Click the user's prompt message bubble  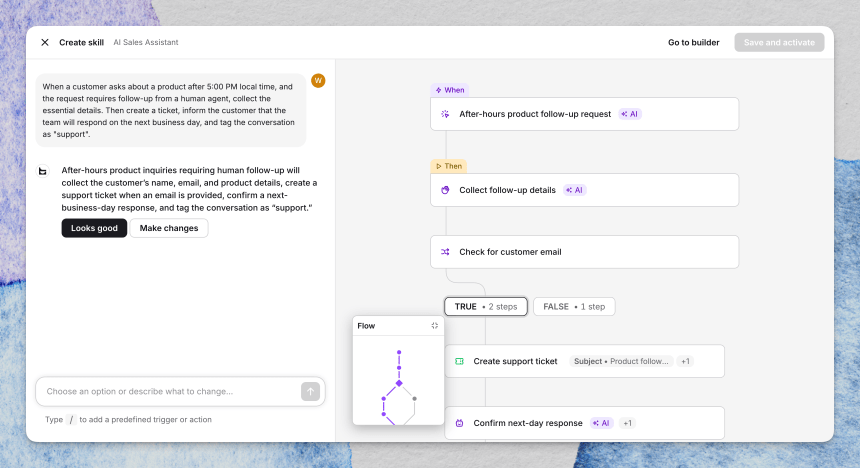tap(171, 110)
